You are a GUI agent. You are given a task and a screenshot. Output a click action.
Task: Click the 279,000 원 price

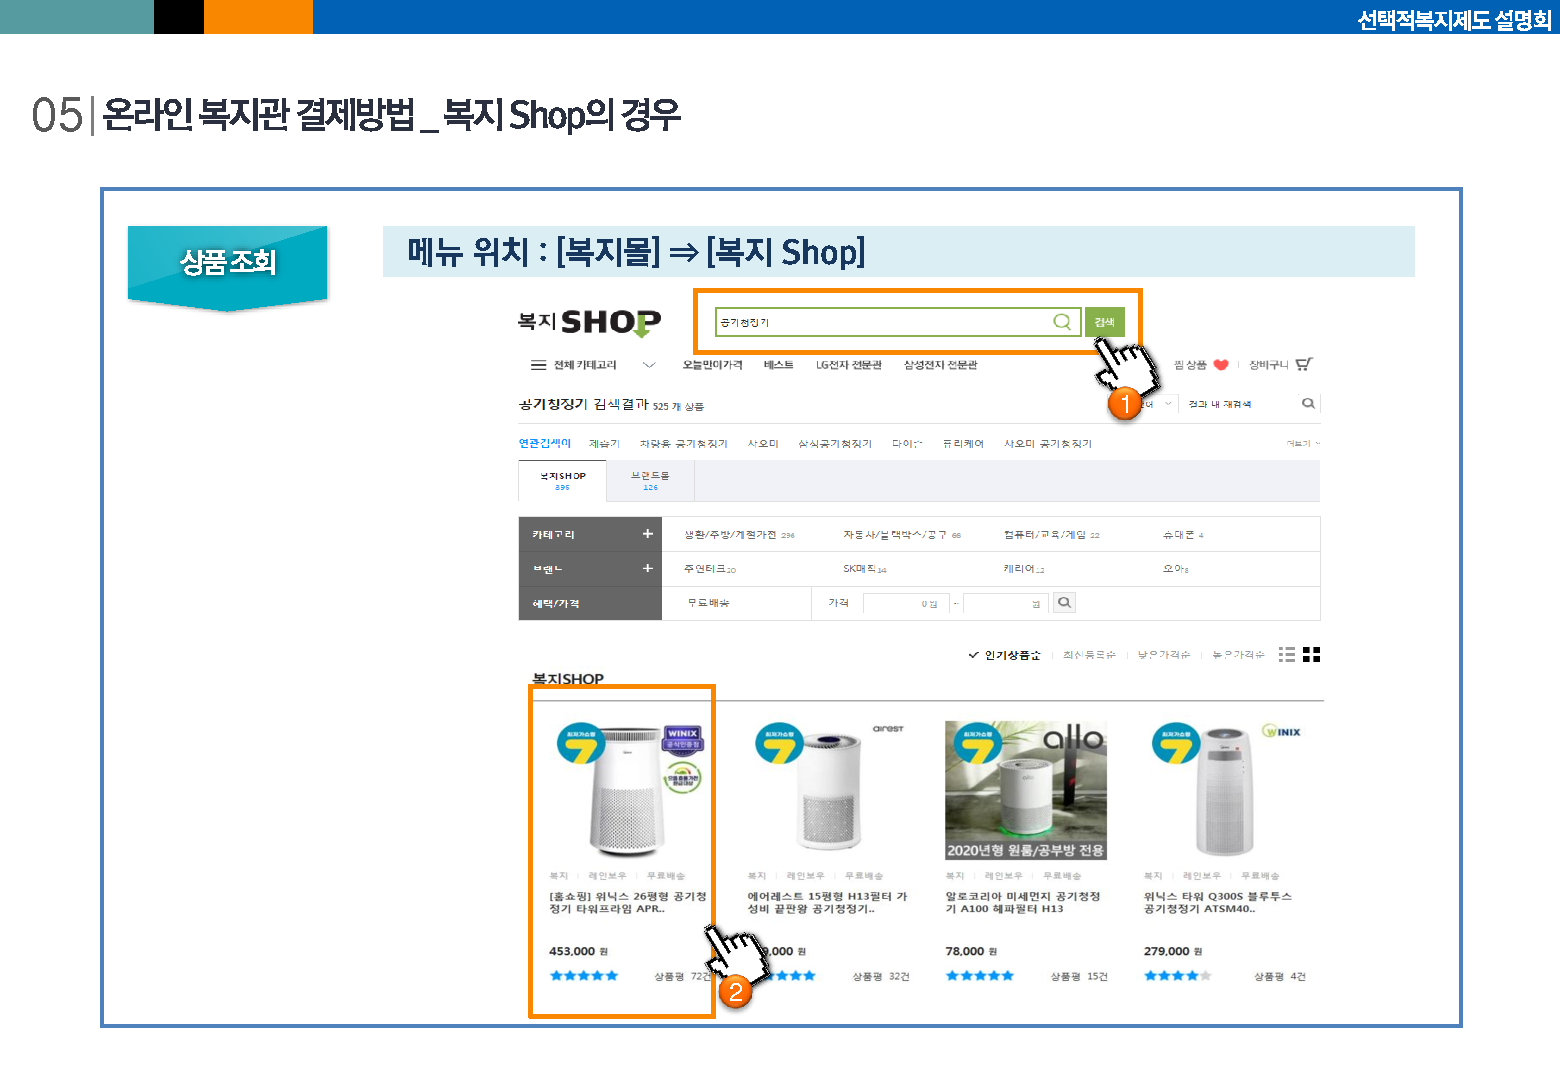pyautogui.click(x=1173, y=951)
